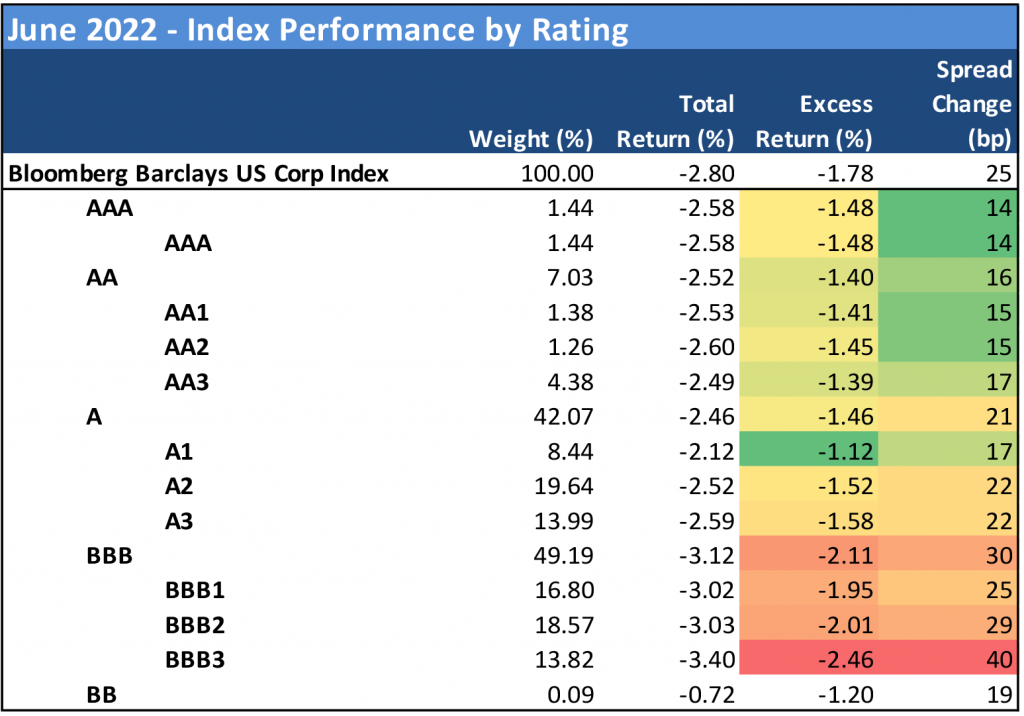Image resolution: width=1024 pixels, height=716 pixels.
Task: Click the -3.40 total return cell
Action: coord(706,659)
